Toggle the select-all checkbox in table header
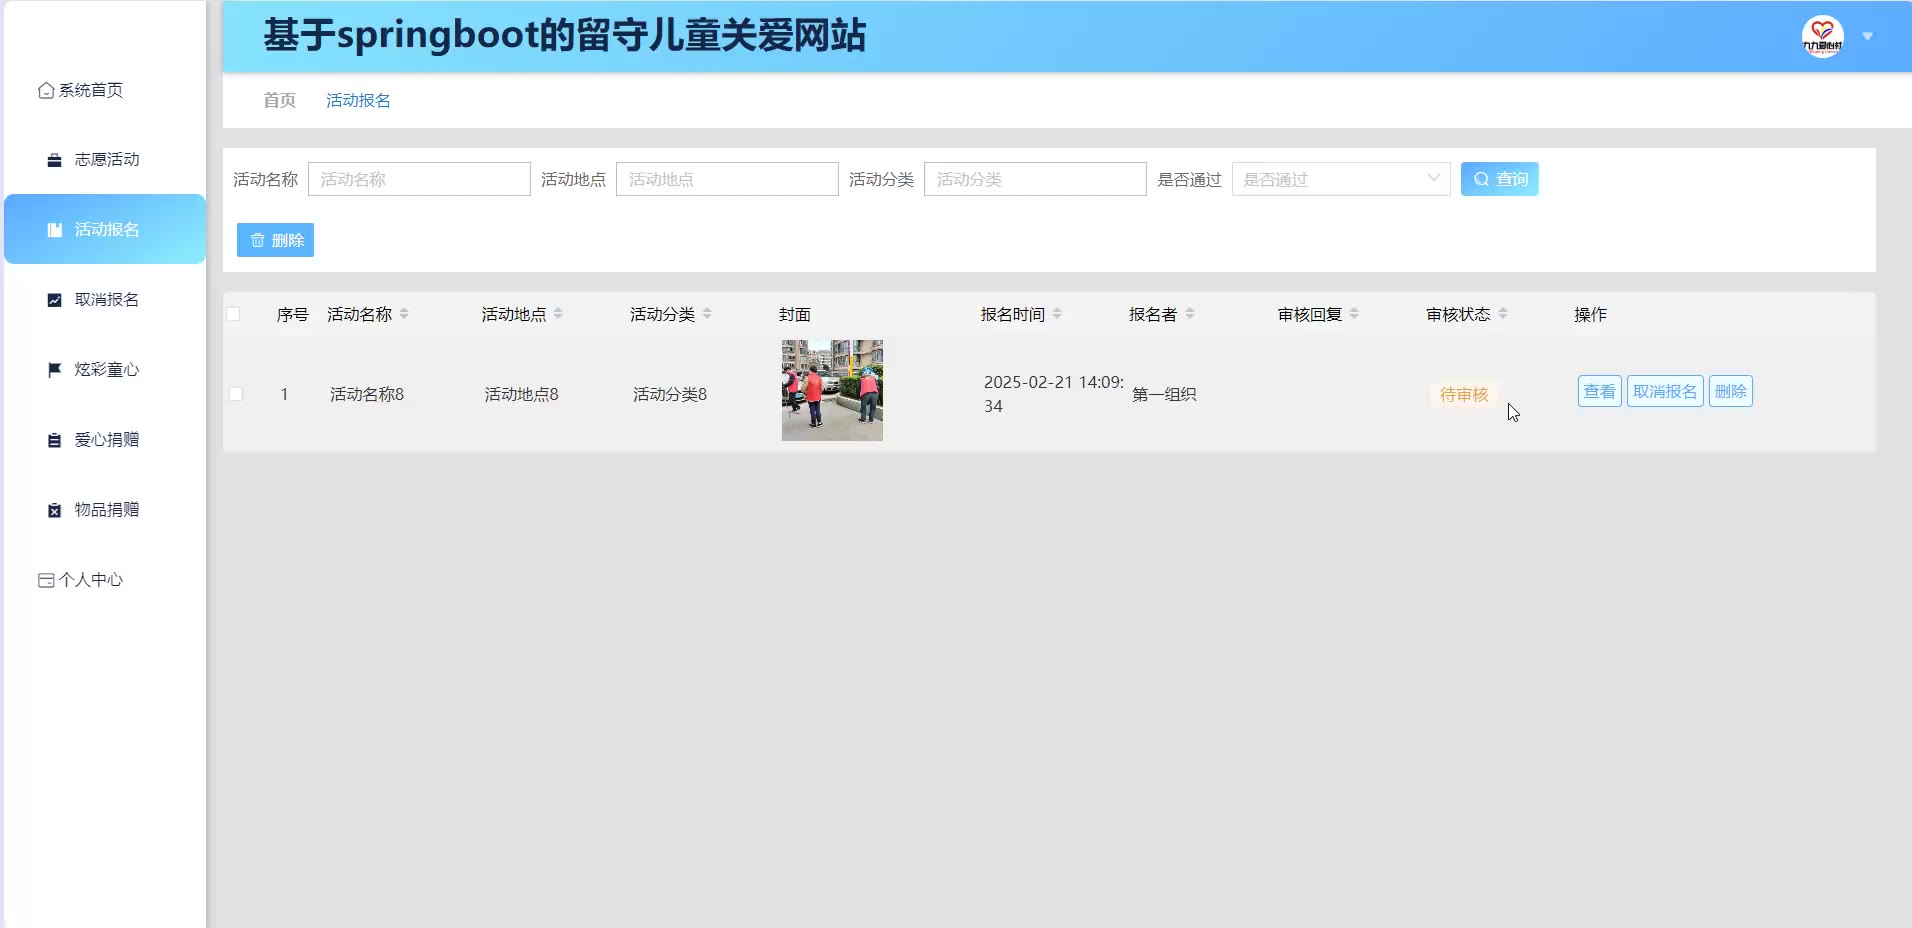Screen dimensions: 1912x928 234,314
